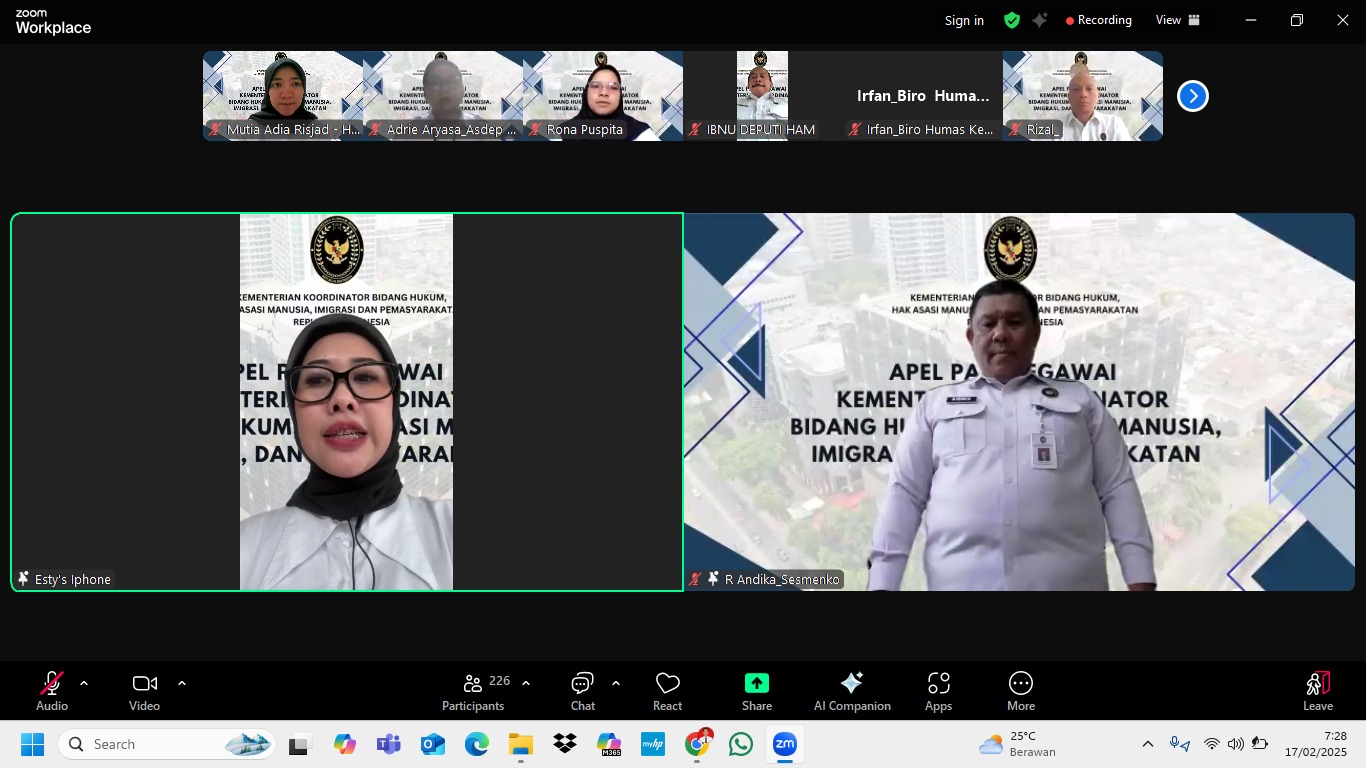Unmute the microphone Audio button
Image resolution: width=1366 pixels, height=768 pixels.
pyautogui.click(x=52, y=691)
